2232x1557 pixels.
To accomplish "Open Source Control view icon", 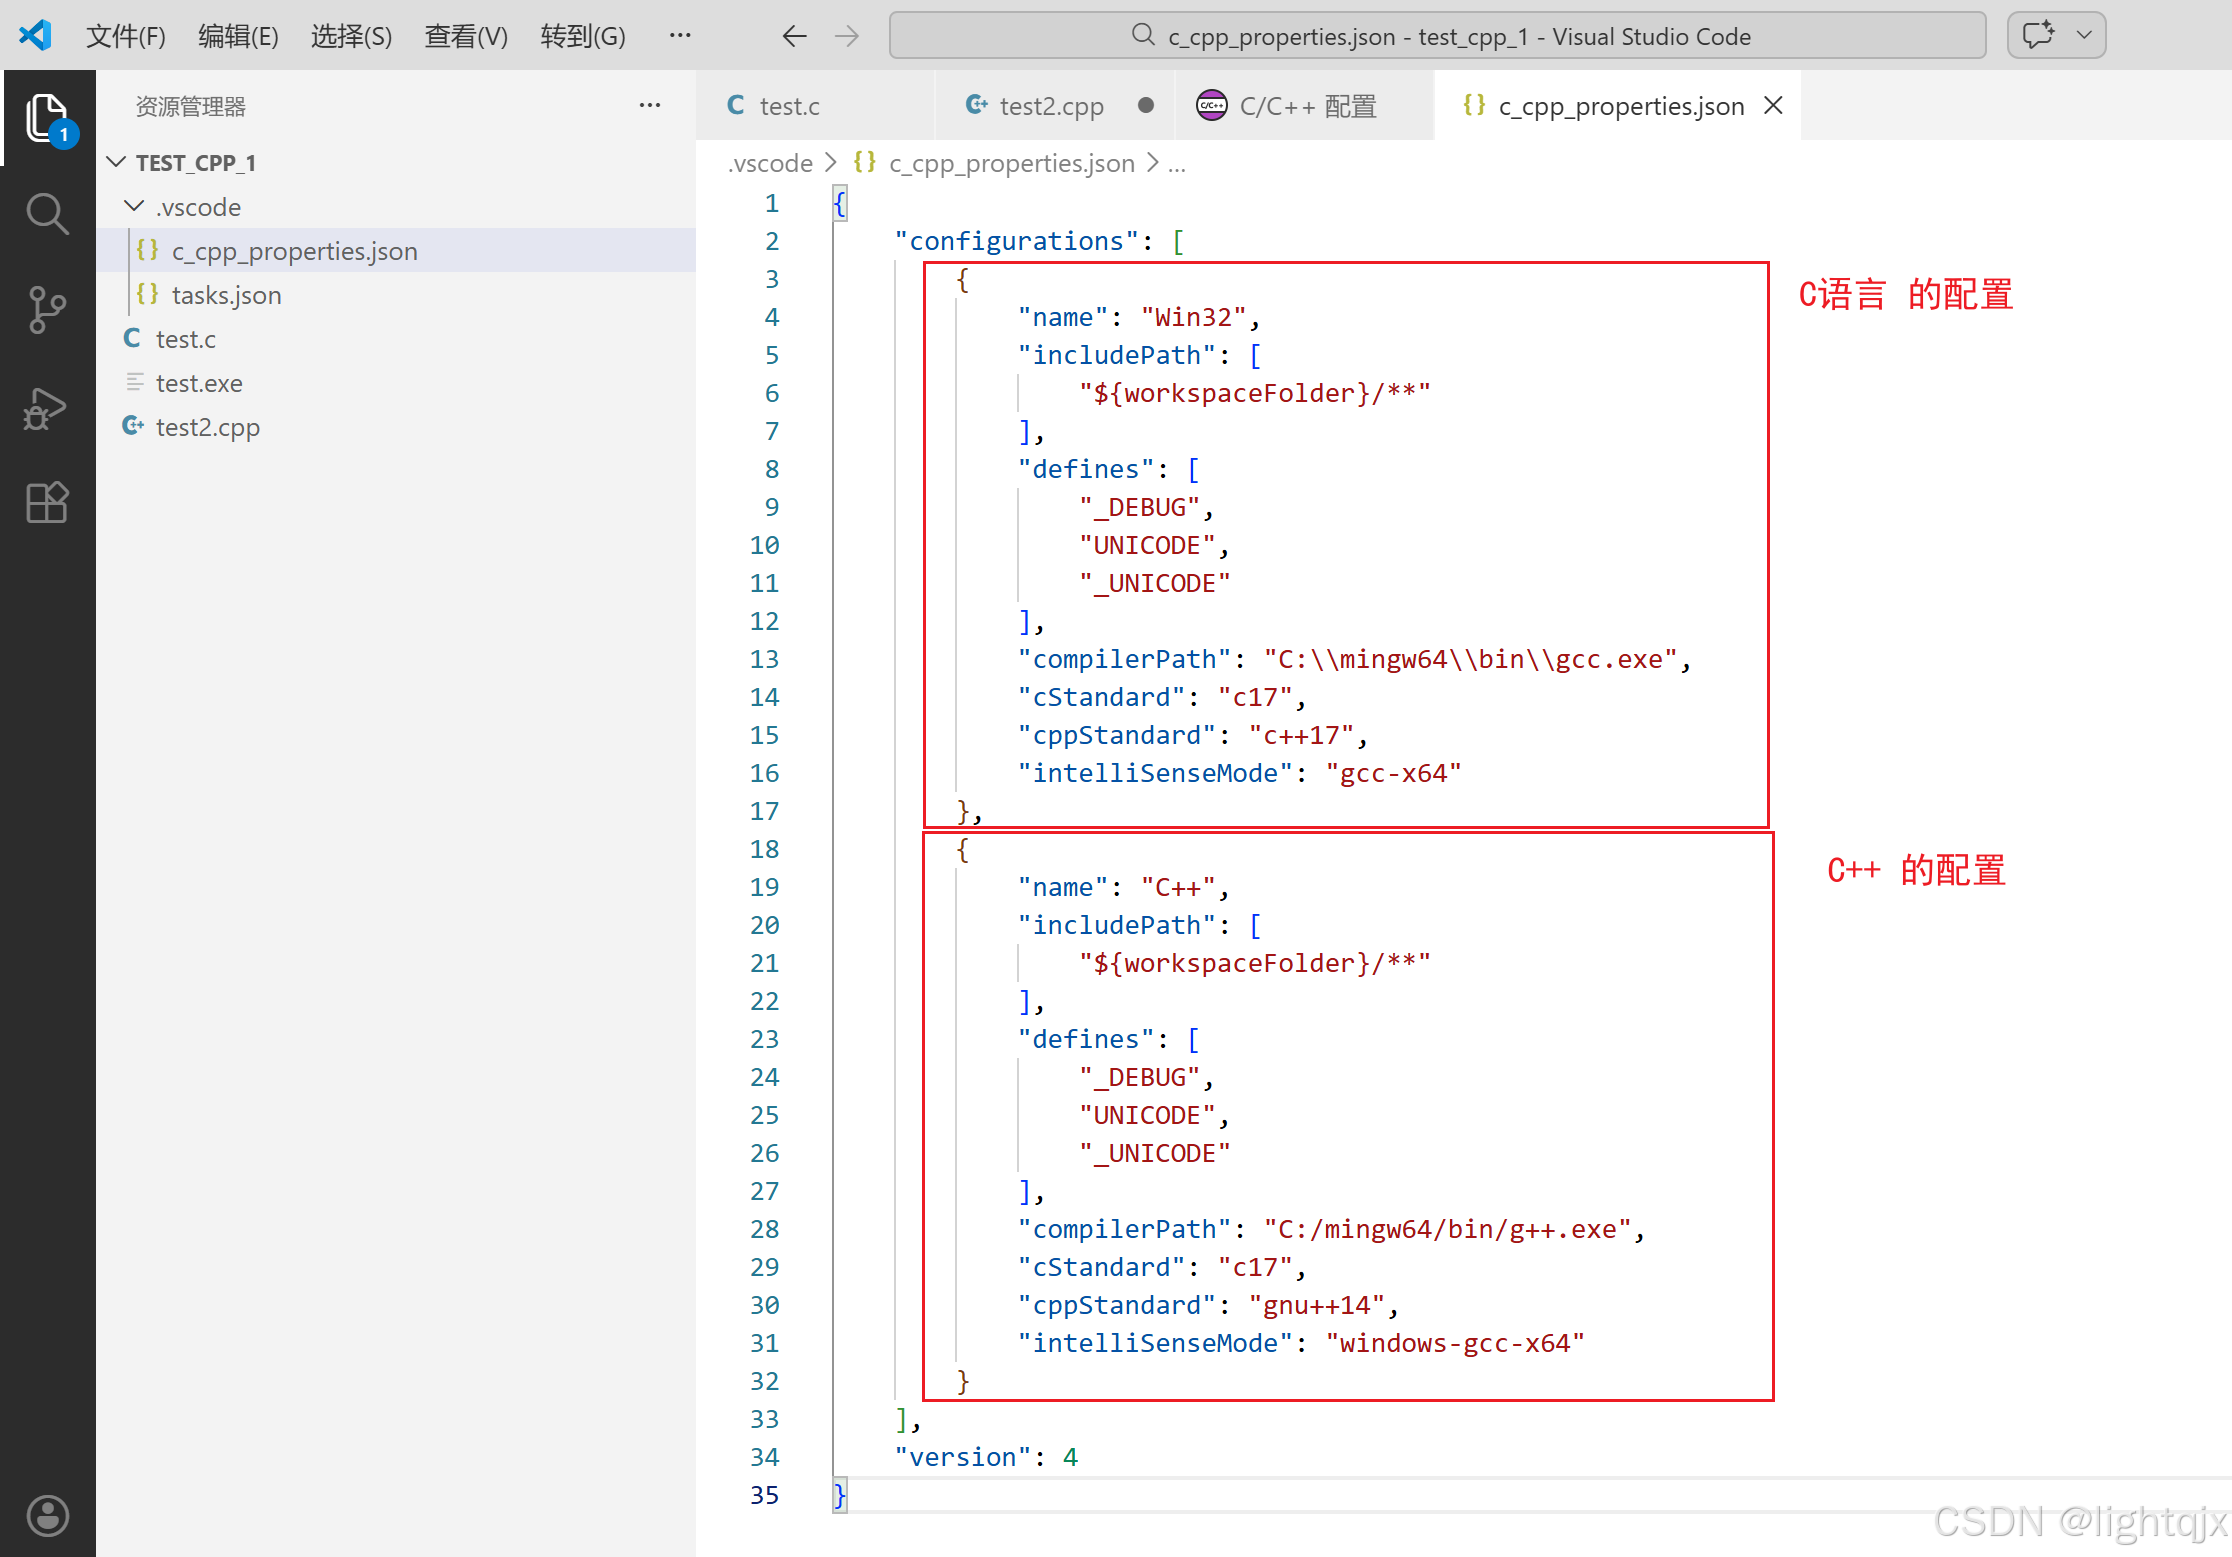I will coord(47,309).
